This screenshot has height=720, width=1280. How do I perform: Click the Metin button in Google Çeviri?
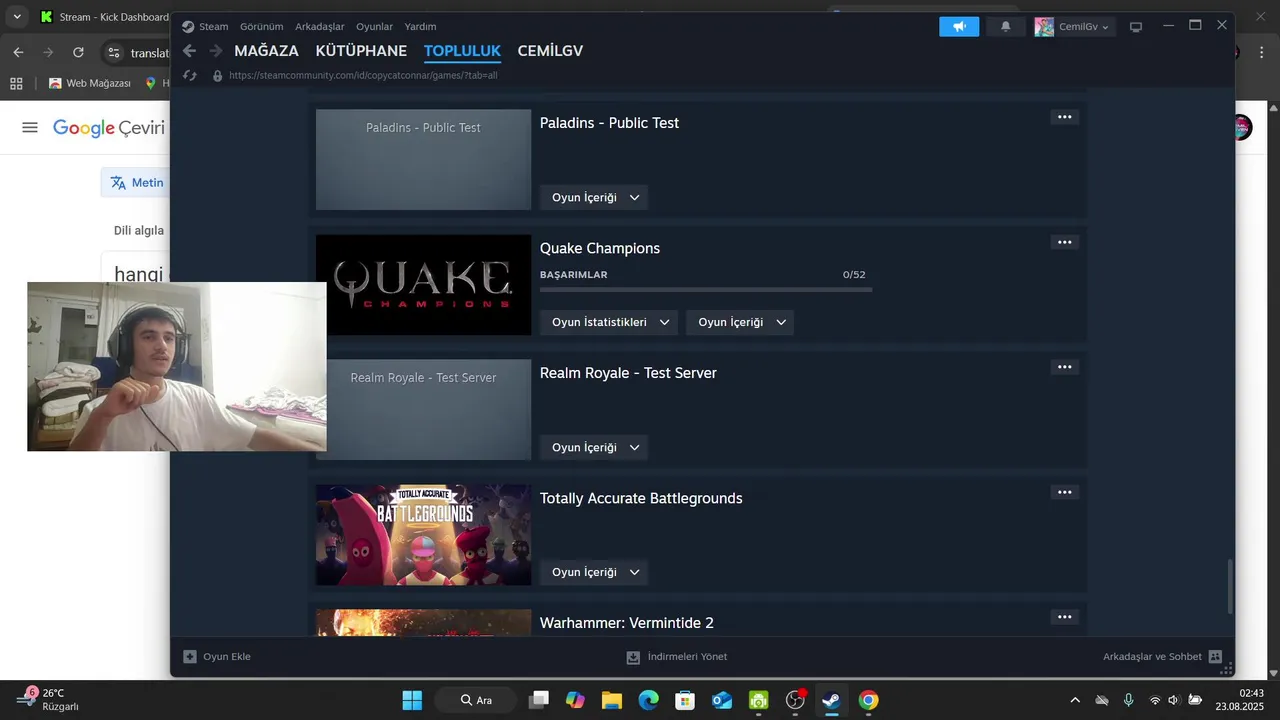(x=137, y=182)
